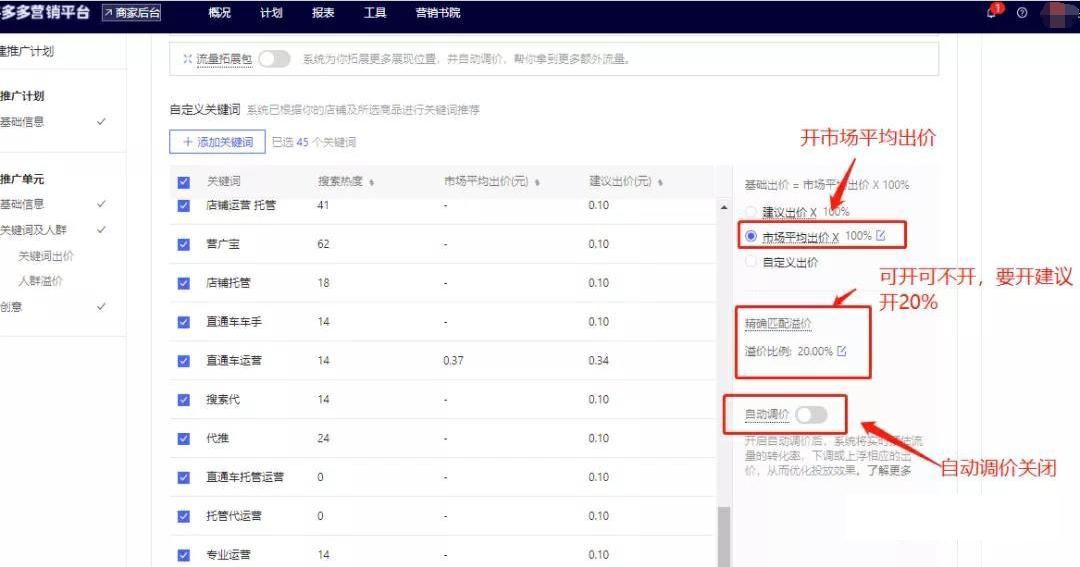1080x567 pixels.
Task: Uncheck the 直通车运营 keyword checkbox
Action: 183,360
